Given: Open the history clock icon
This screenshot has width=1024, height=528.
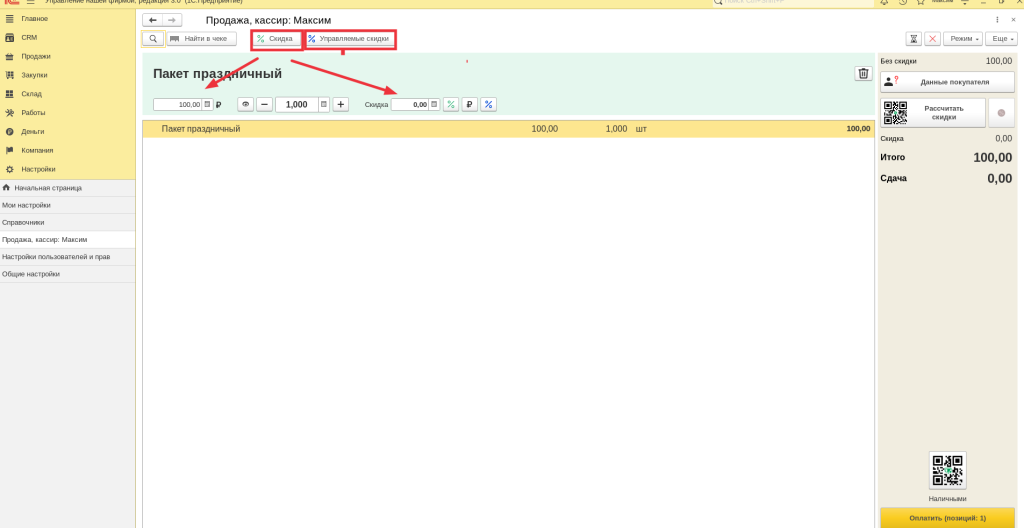Looking at the screenshot, I should [903, 2].
